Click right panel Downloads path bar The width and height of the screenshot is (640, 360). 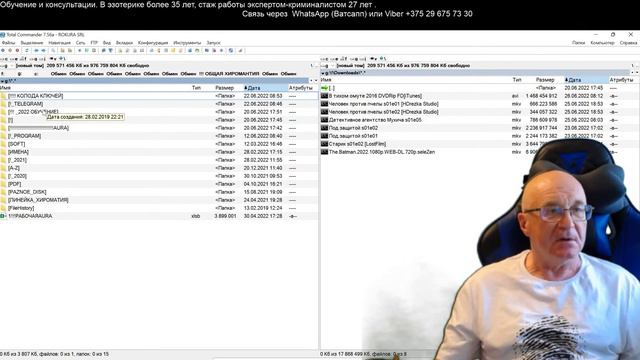[476, 73]
